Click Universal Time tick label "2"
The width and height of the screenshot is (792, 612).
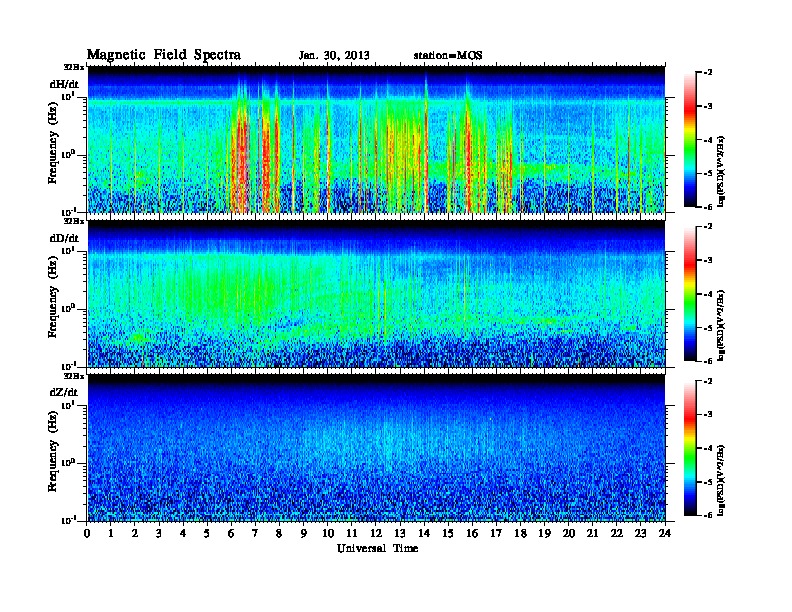click(135, 534)
